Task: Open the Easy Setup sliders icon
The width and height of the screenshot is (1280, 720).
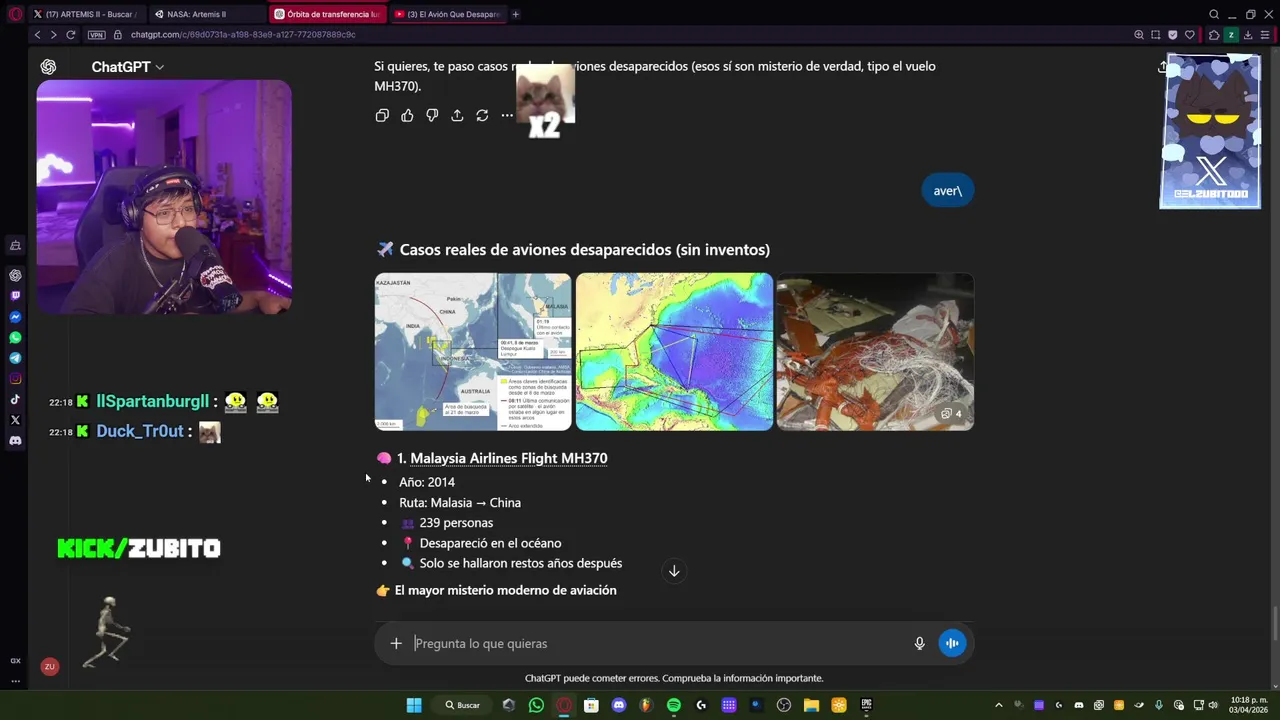Action: [1265, 34]
